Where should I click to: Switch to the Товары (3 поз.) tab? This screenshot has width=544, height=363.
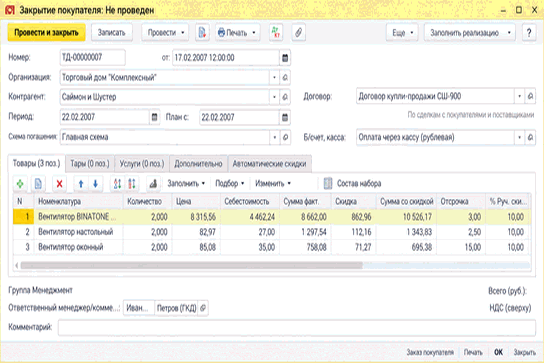[36, 163]
